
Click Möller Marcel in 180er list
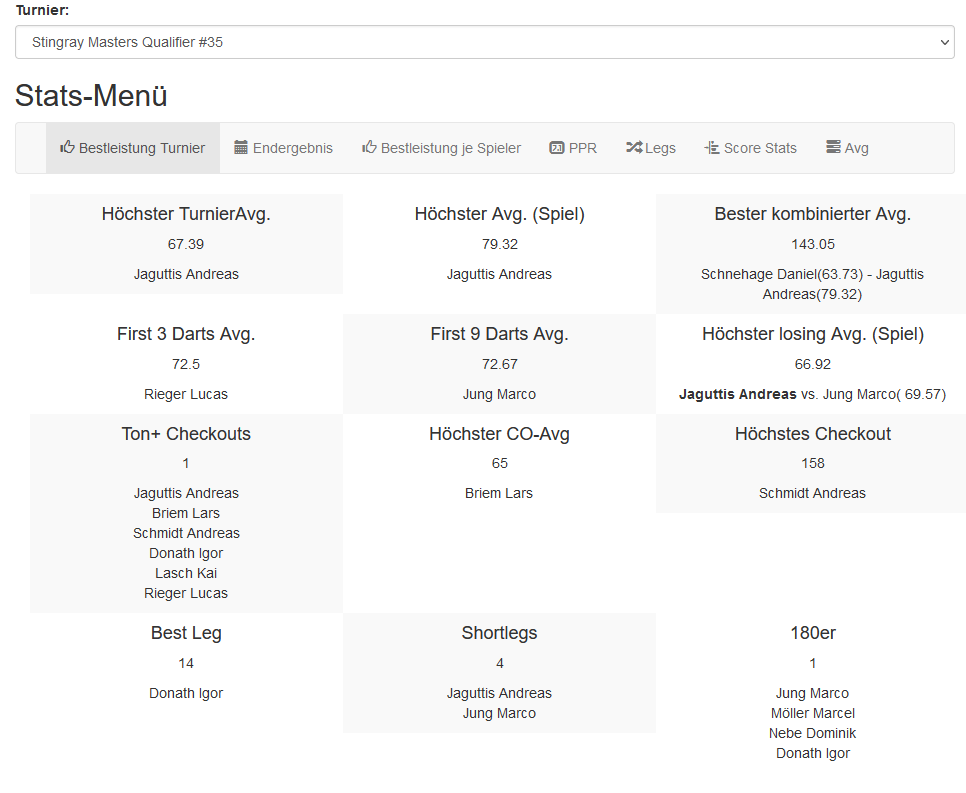[812, 713]
